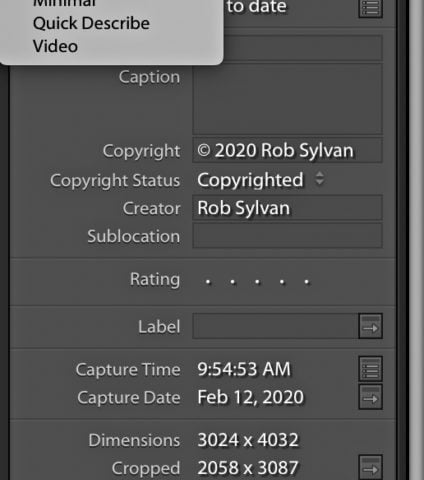Click the list icon beside 'to date' status
Viewport: 424px width, 480px height.
click(x=370, y=7)
